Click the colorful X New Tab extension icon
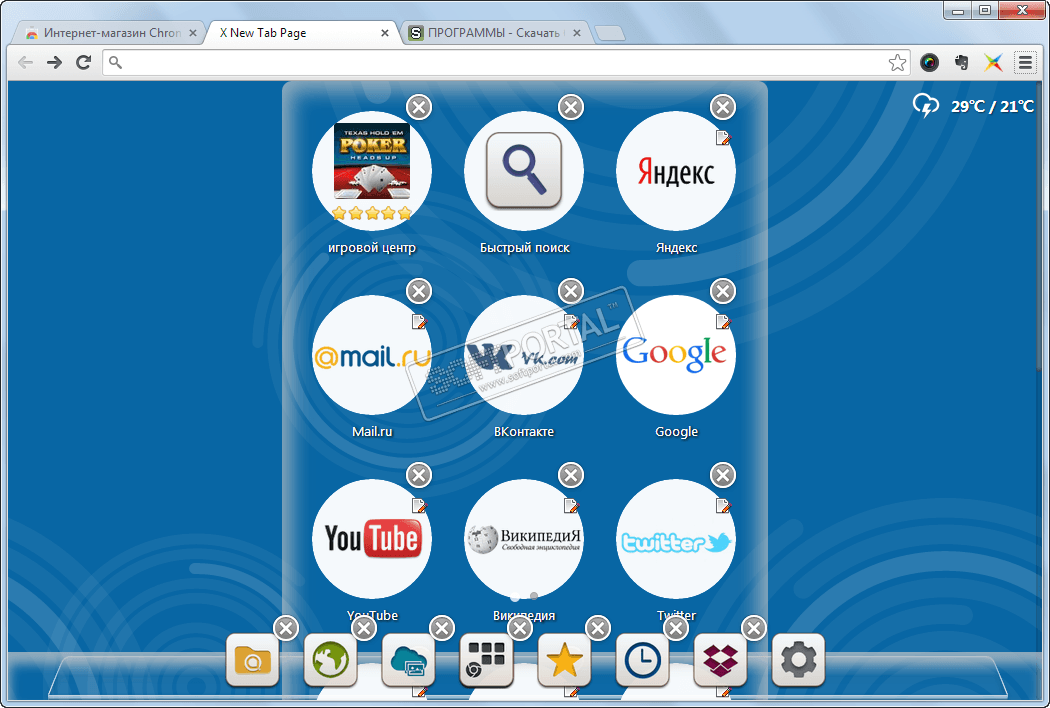This screenshot has width=1050, height=708. click(993, 63)
